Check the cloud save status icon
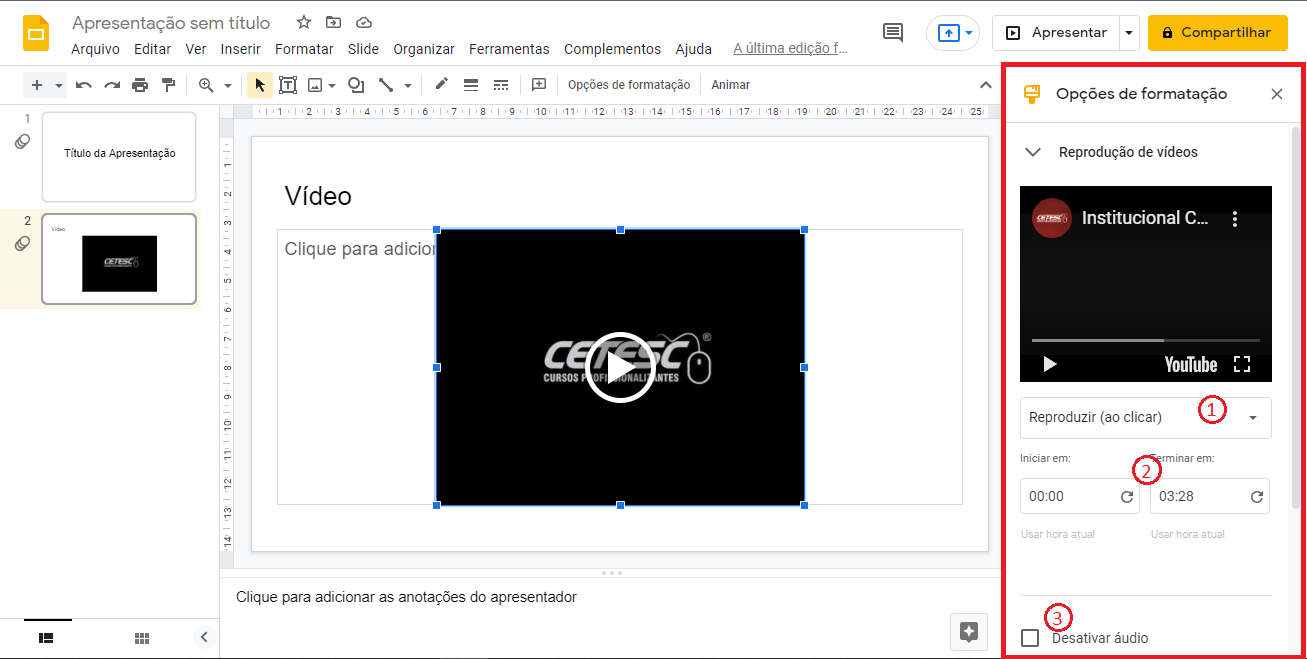Viewport: 1307px width, 659px height. (x=364, y=22)
